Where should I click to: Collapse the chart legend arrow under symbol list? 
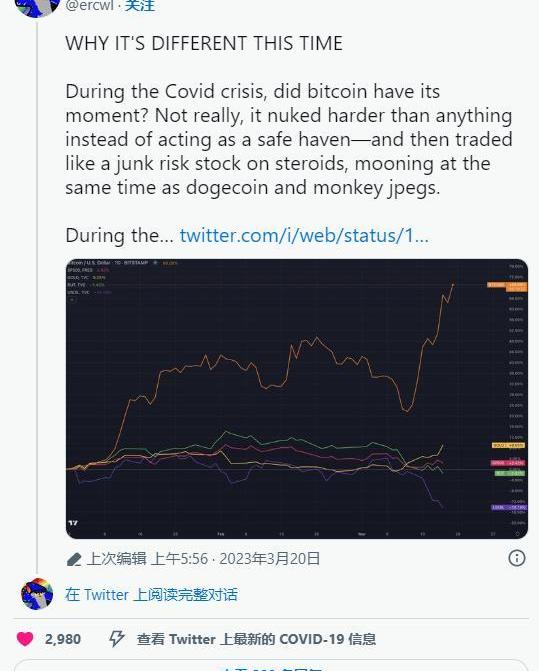pyautogui.click(x=73, y=300)
